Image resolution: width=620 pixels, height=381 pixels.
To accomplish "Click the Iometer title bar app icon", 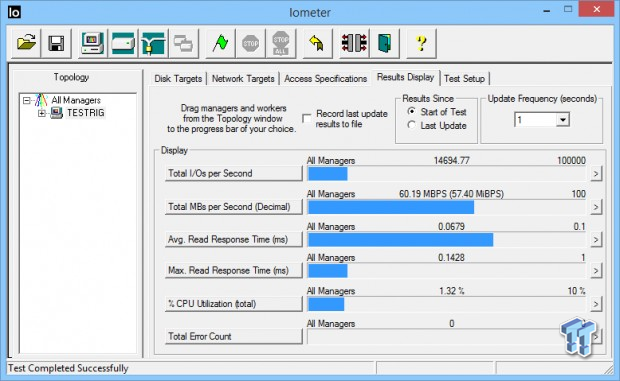I will click(14, 12).
